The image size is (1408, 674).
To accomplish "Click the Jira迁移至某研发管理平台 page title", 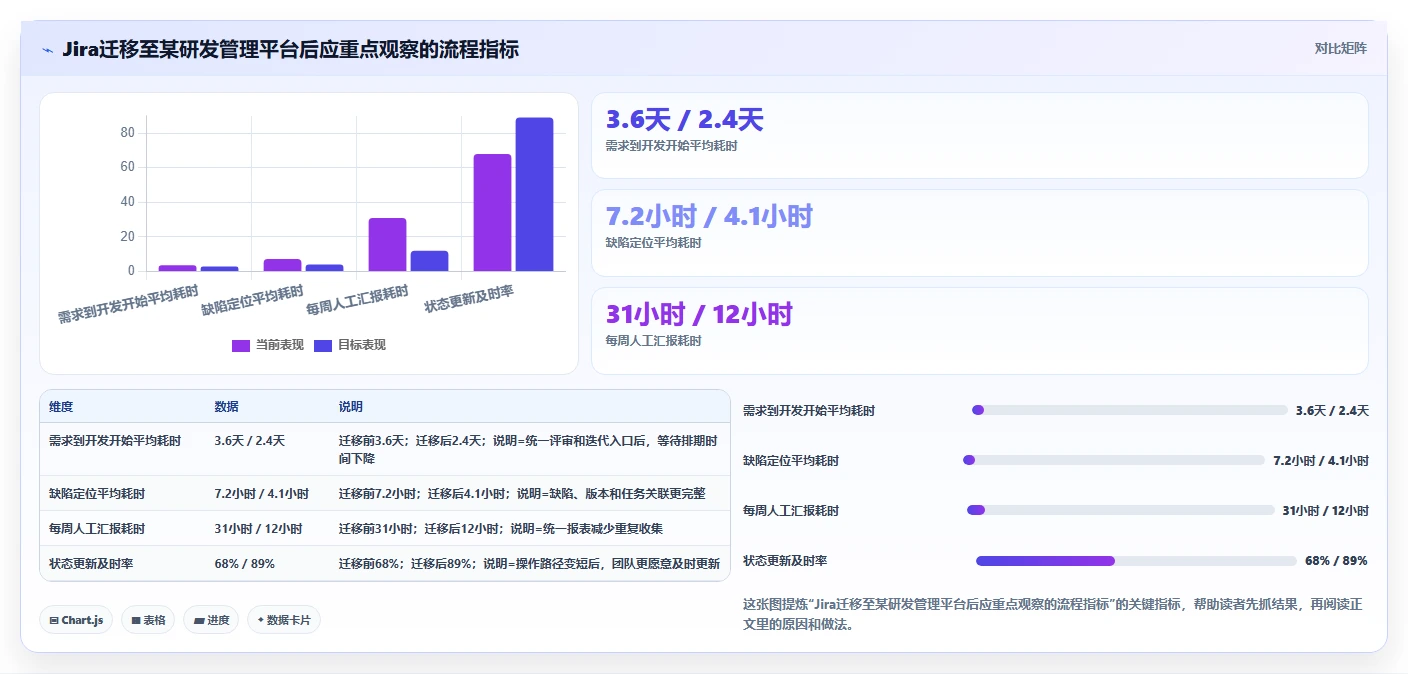I will 290,49.
